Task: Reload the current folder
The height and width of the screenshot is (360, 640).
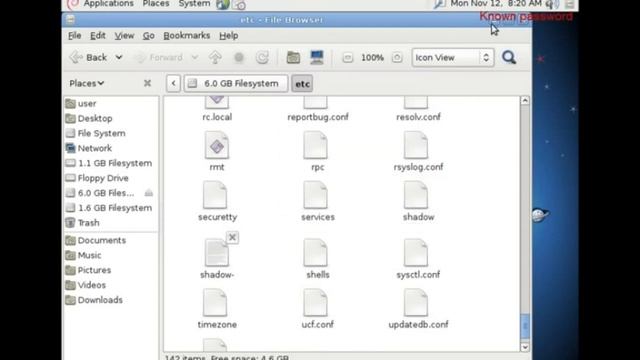Action: click(262, 58)
